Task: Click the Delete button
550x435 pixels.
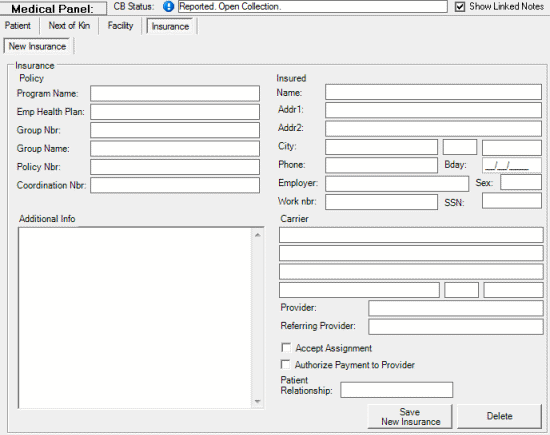Action: [x=499, y=416]
